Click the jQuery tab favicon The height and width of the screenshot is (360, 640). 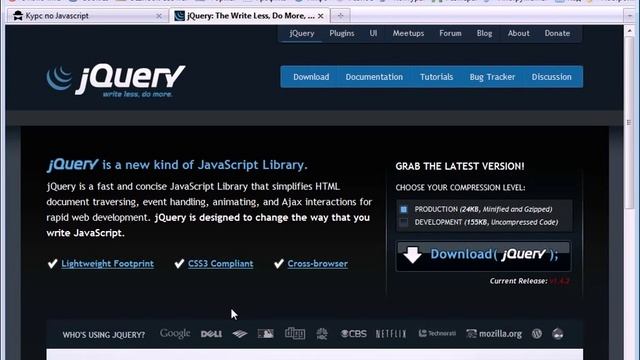click(x=179, y=16)
